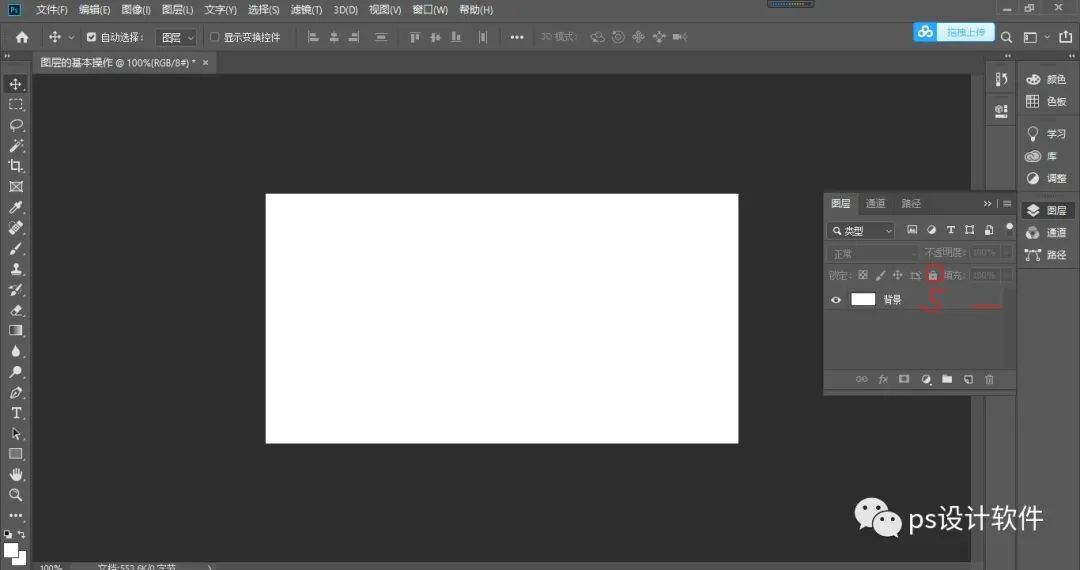
Task: Select the Frame tool
Action: (16, 187)
